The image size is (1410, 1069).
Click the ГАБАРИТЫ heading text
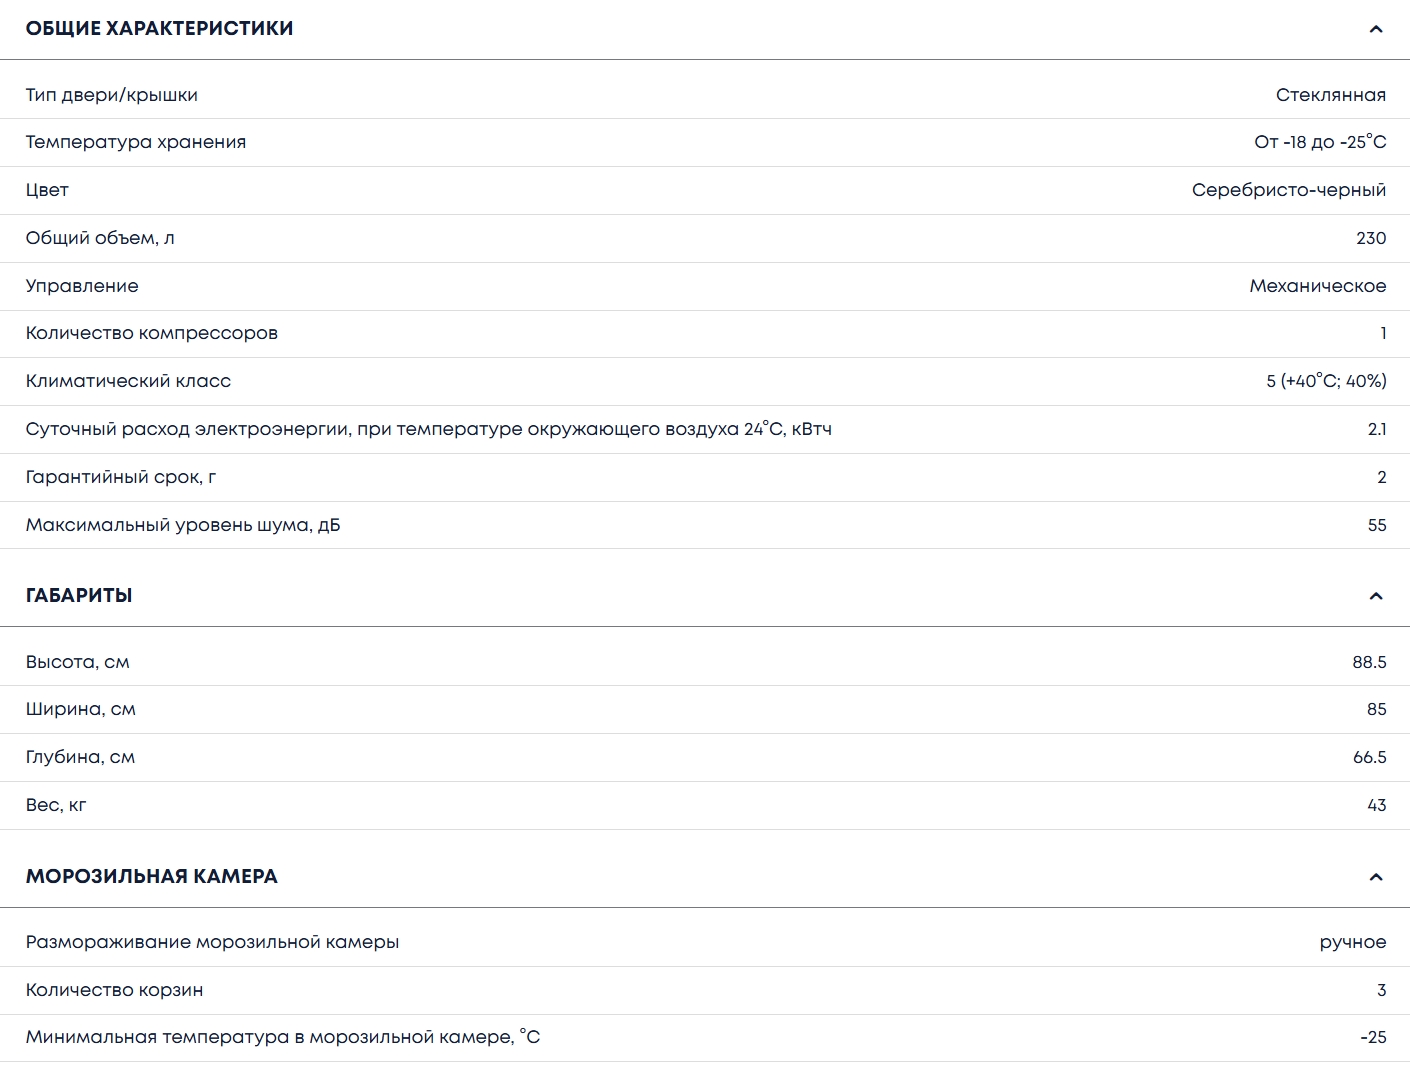coord(79,595)
